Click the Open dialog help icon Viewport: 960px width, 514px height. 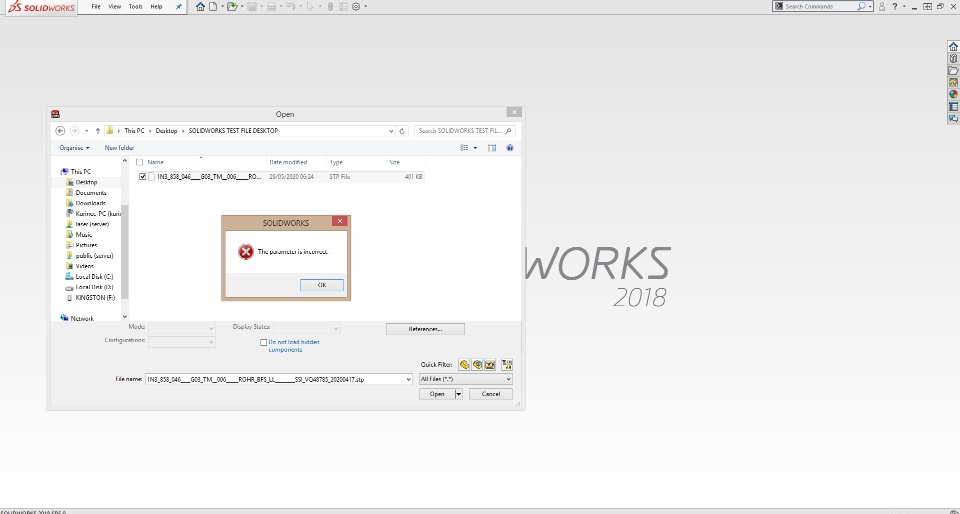point(510,147)
